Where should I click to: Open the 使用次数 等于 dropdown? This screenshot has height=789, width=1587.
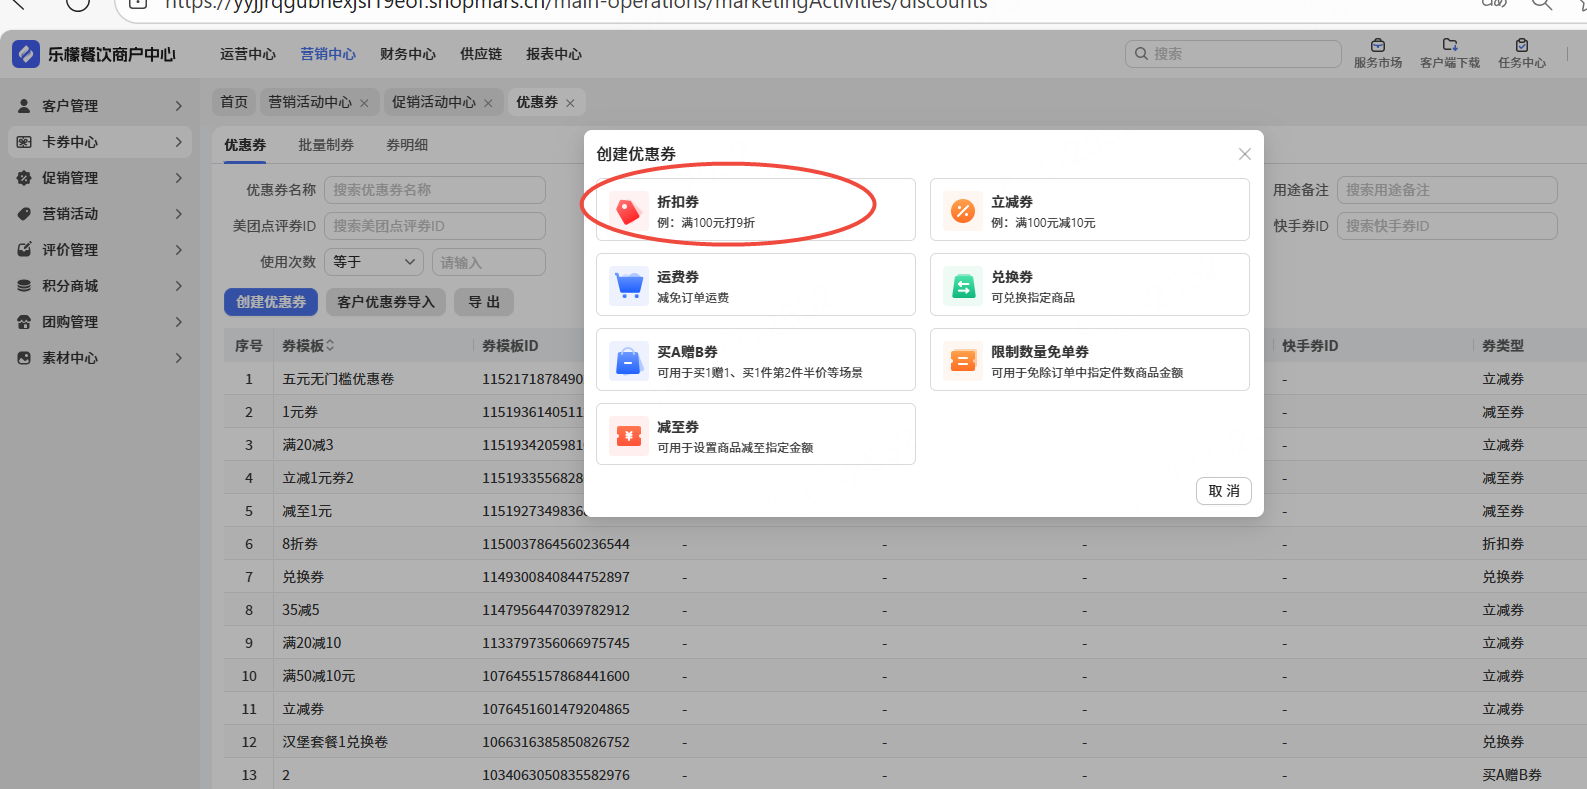click(x=374, y=262)
